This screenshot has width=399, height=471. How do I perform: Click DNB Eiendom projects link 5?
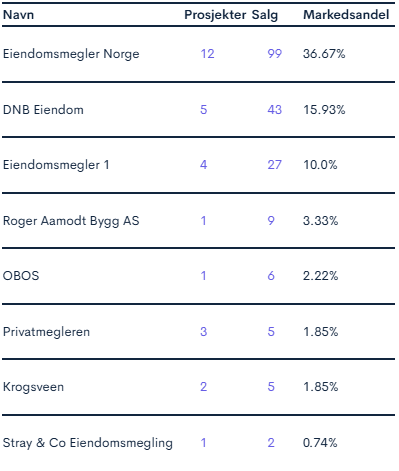tap(204, 110)
